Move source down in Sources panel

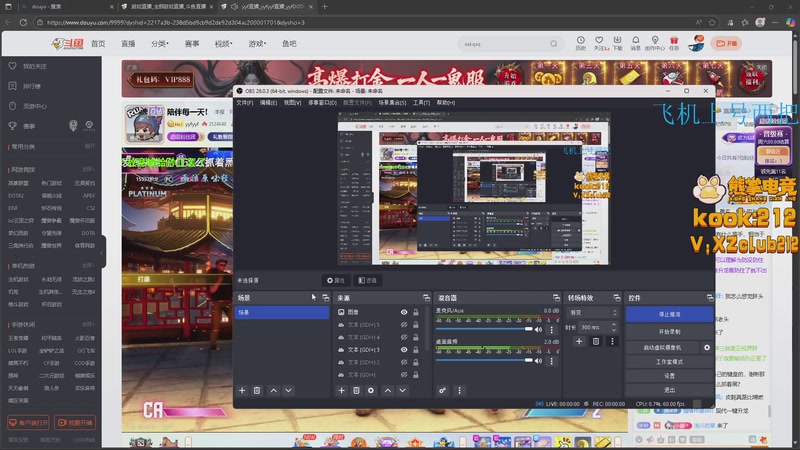403,390
